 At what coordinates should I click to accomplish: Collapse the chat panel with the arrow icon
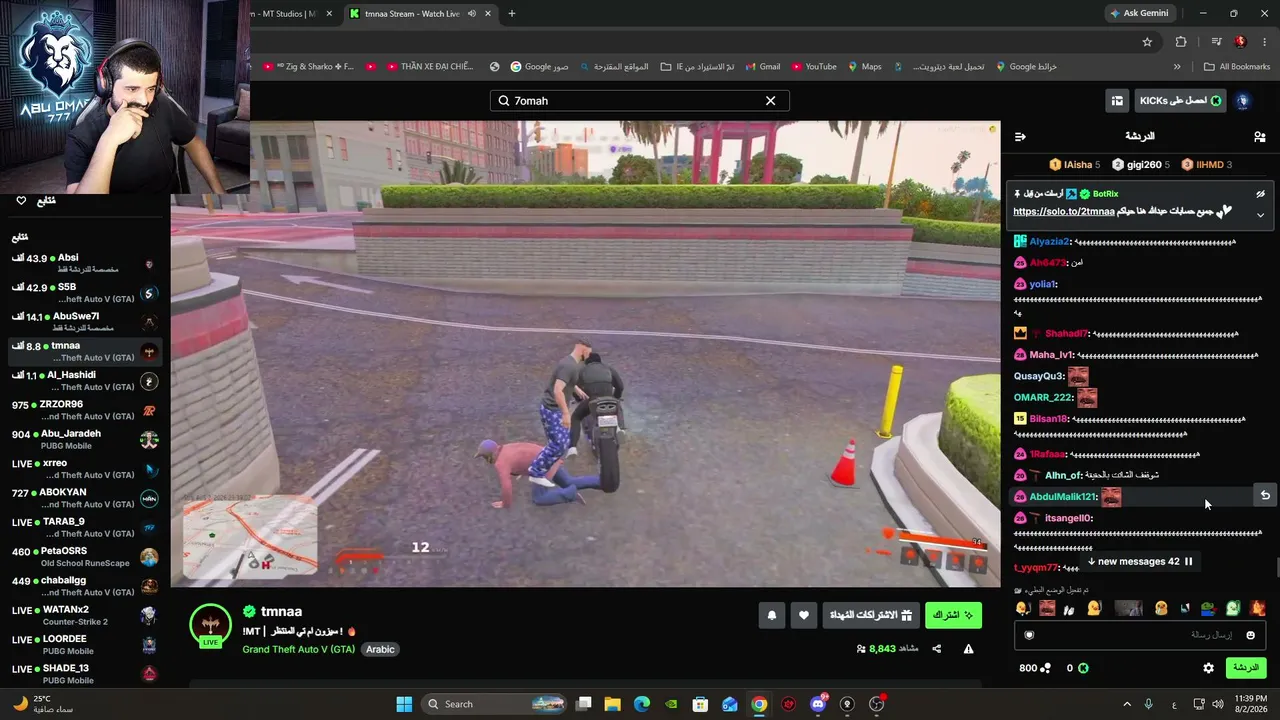(1020, 137)
